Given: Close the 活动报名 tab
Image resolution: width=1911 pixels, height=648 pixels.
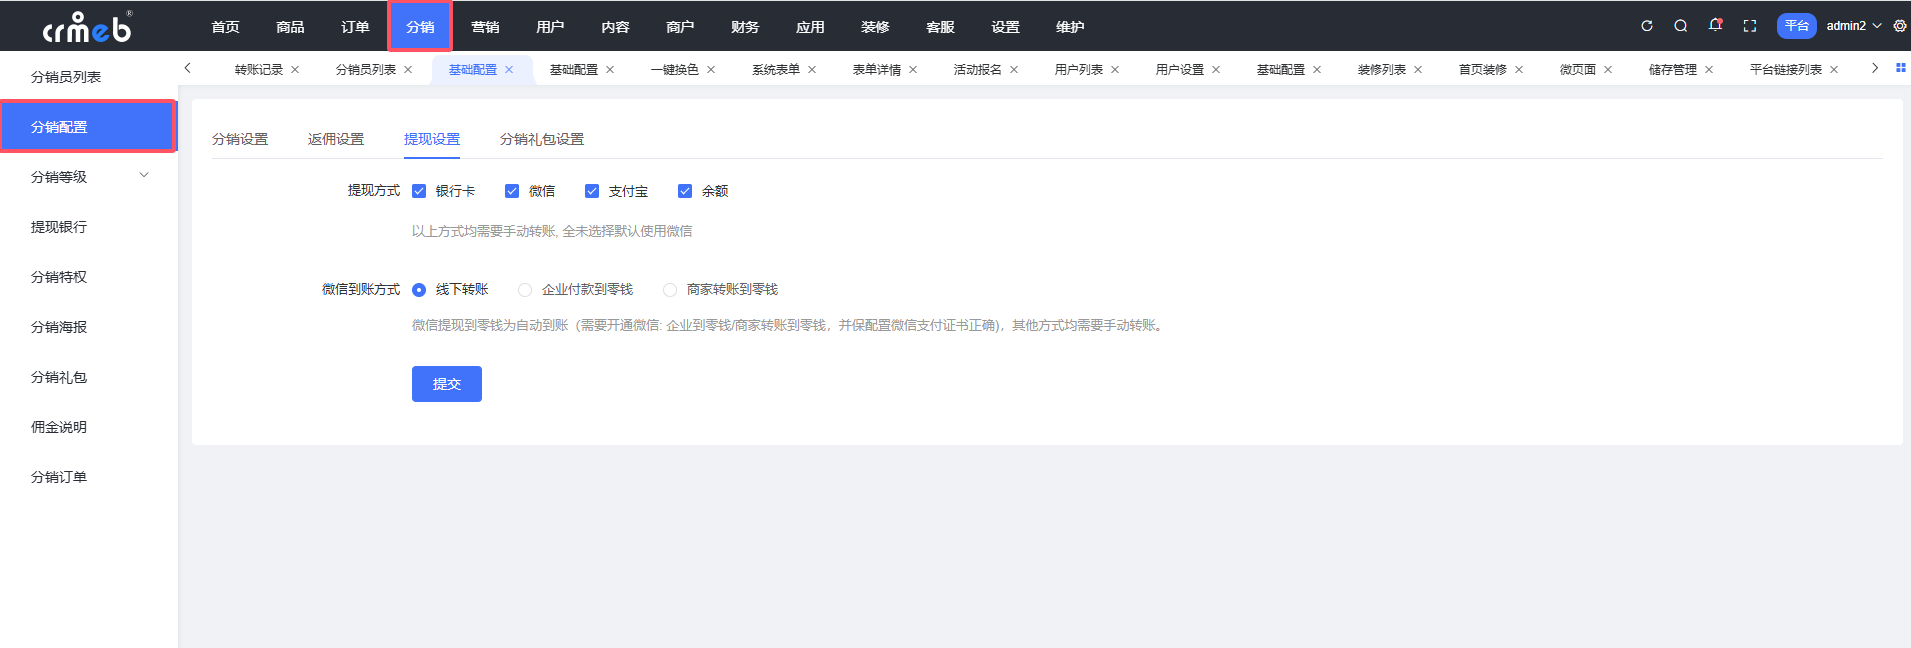Looking at the screenshot, I should click(1014, 70).
